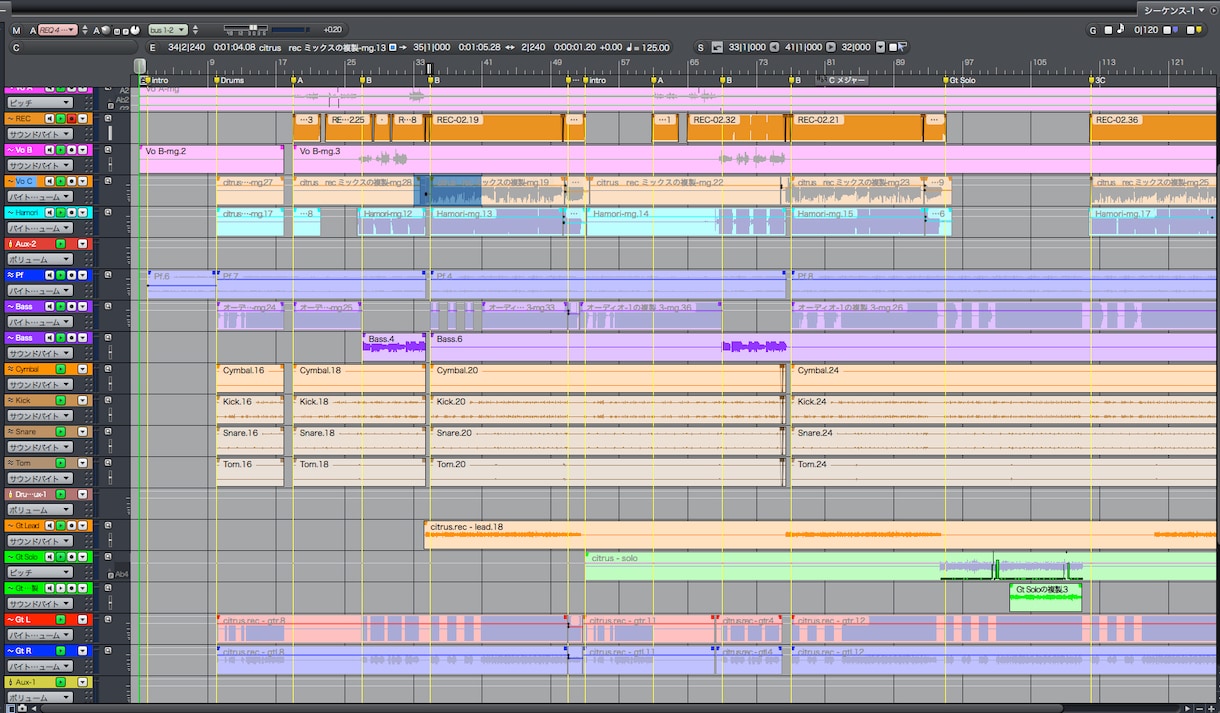Screen dimensions: 1220x713
Task: Click the green play icon on Aux-2 track
Action: (x=60, y=244)
